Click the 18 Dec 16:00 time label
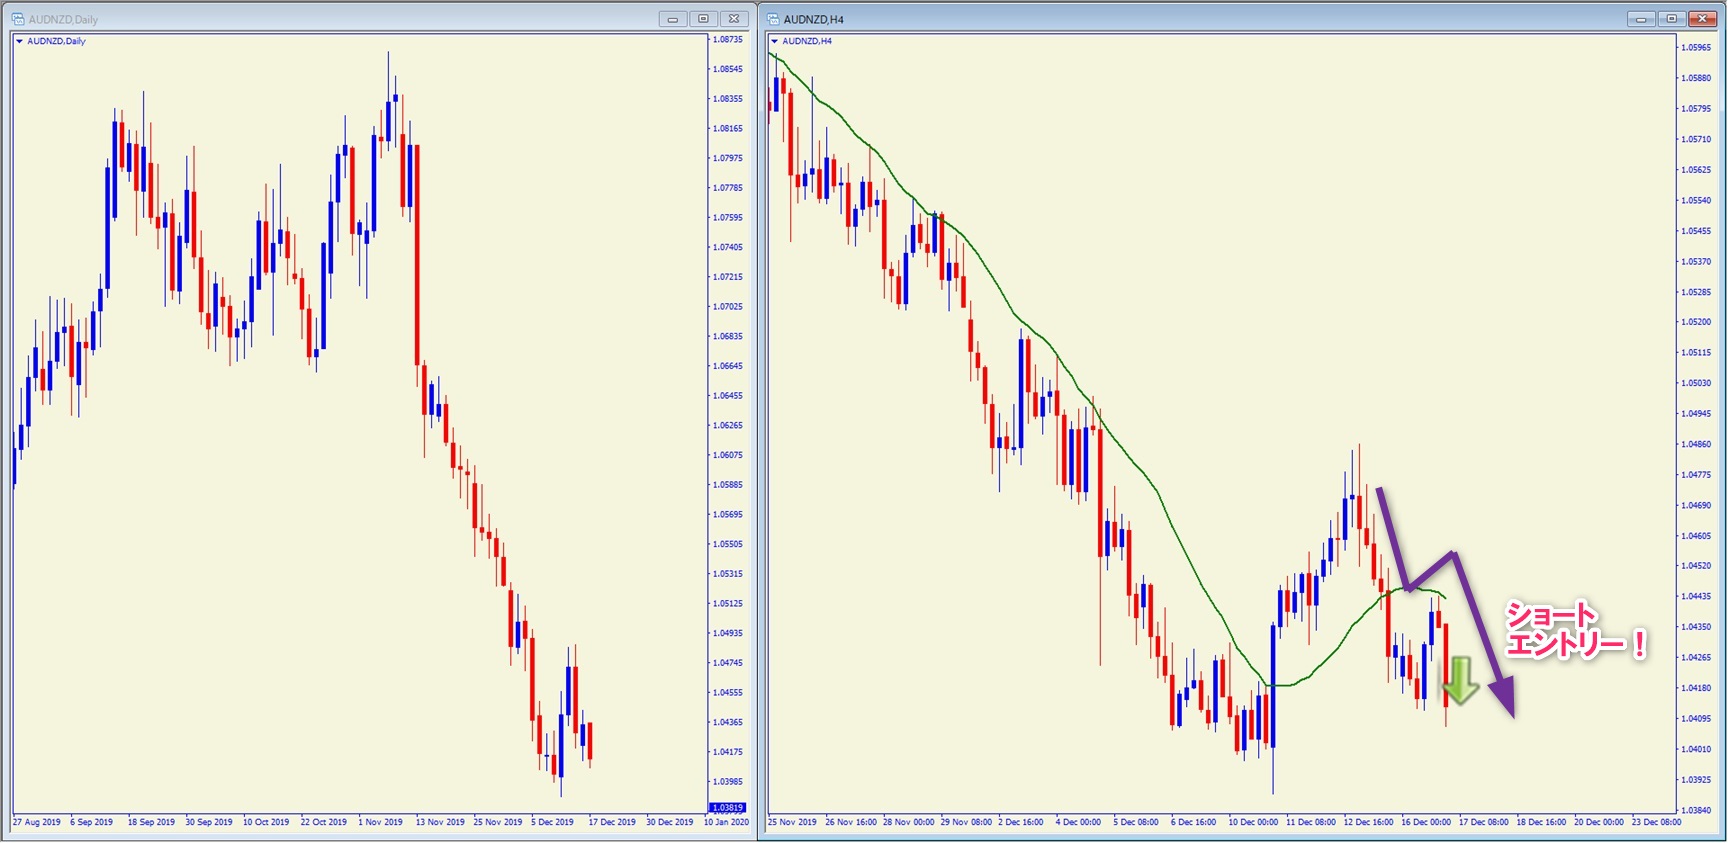 1541,822
